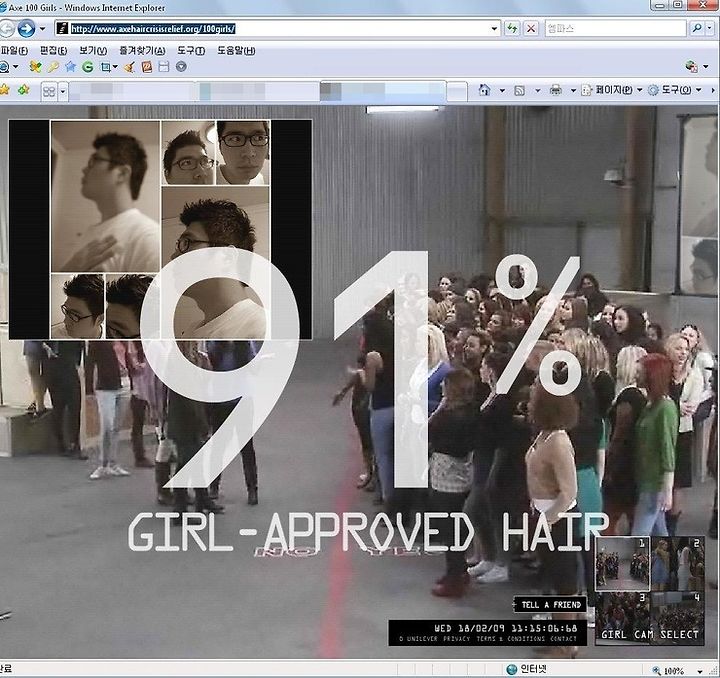Expand dropdown beside the globe-document toolbar icon
This screenshot has width=720, height=678.
tap(706, 67)
